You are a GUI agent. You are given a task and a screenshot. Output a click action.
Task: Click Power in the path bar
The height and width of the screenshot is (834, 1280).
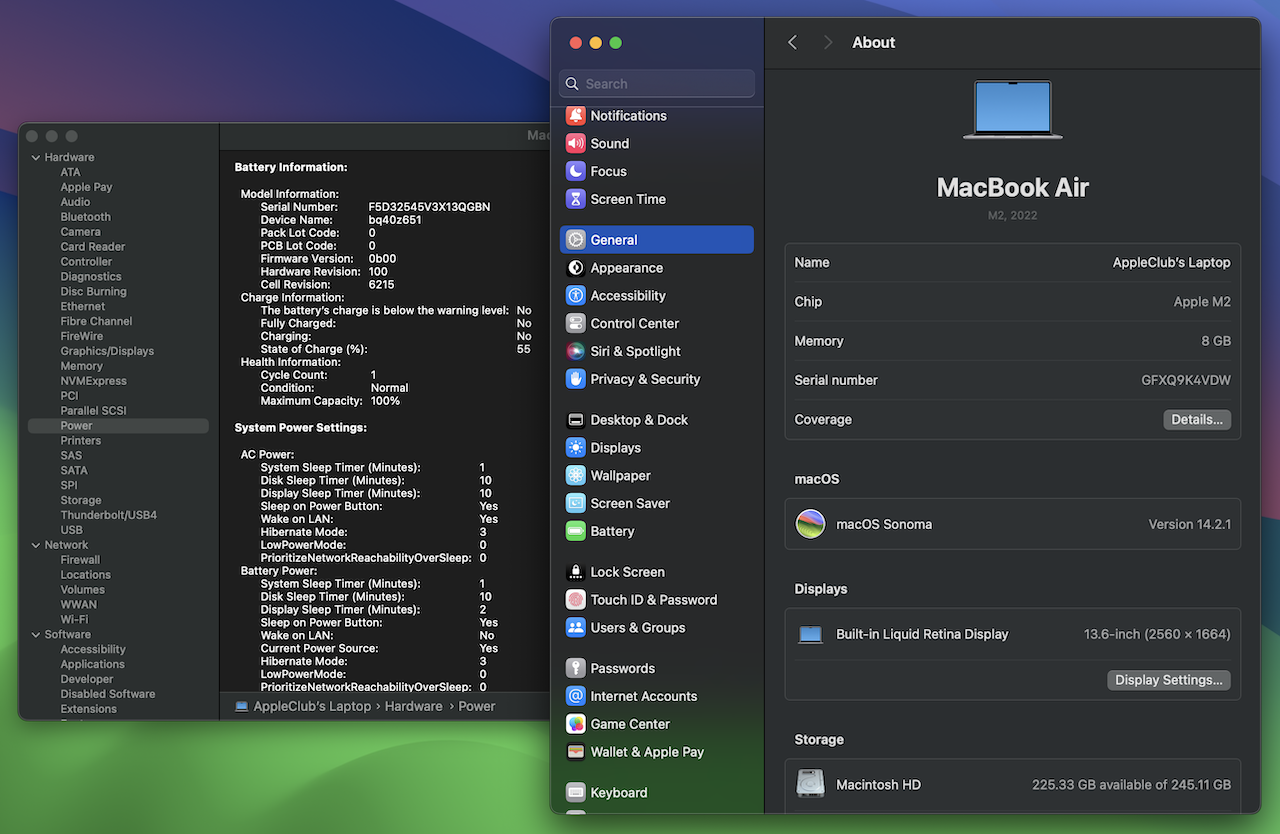477,706
